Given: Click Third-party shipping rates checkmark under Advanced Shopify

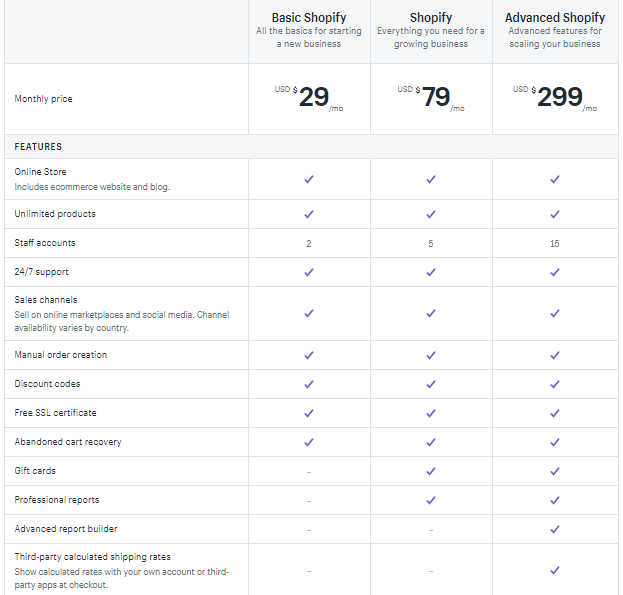Looking at the screenshot, I should click(554, 570).
